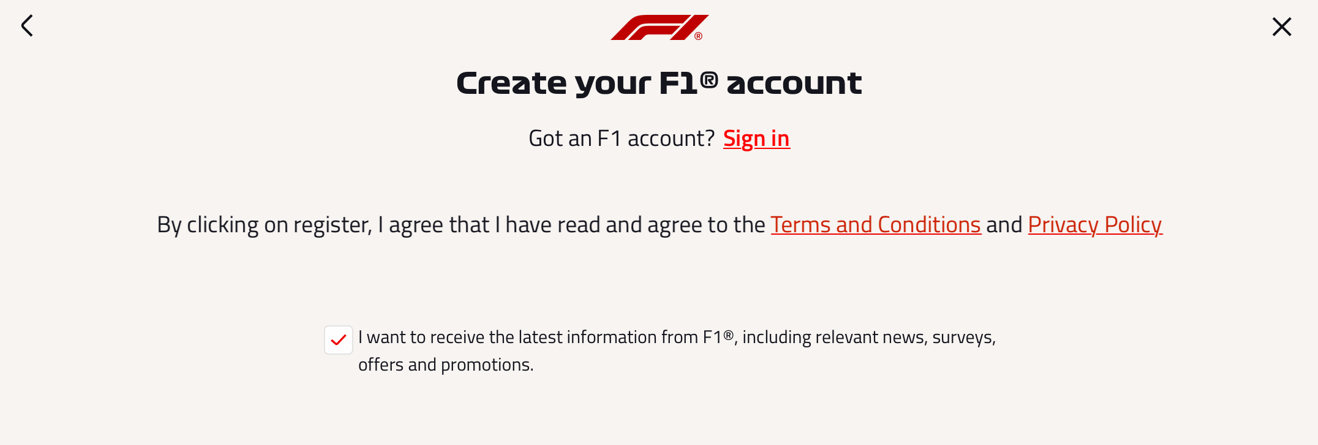Toggle the latest information opt-in via its label
Image resolution: width=1318 pixels, height=445 pixels.
677,351
